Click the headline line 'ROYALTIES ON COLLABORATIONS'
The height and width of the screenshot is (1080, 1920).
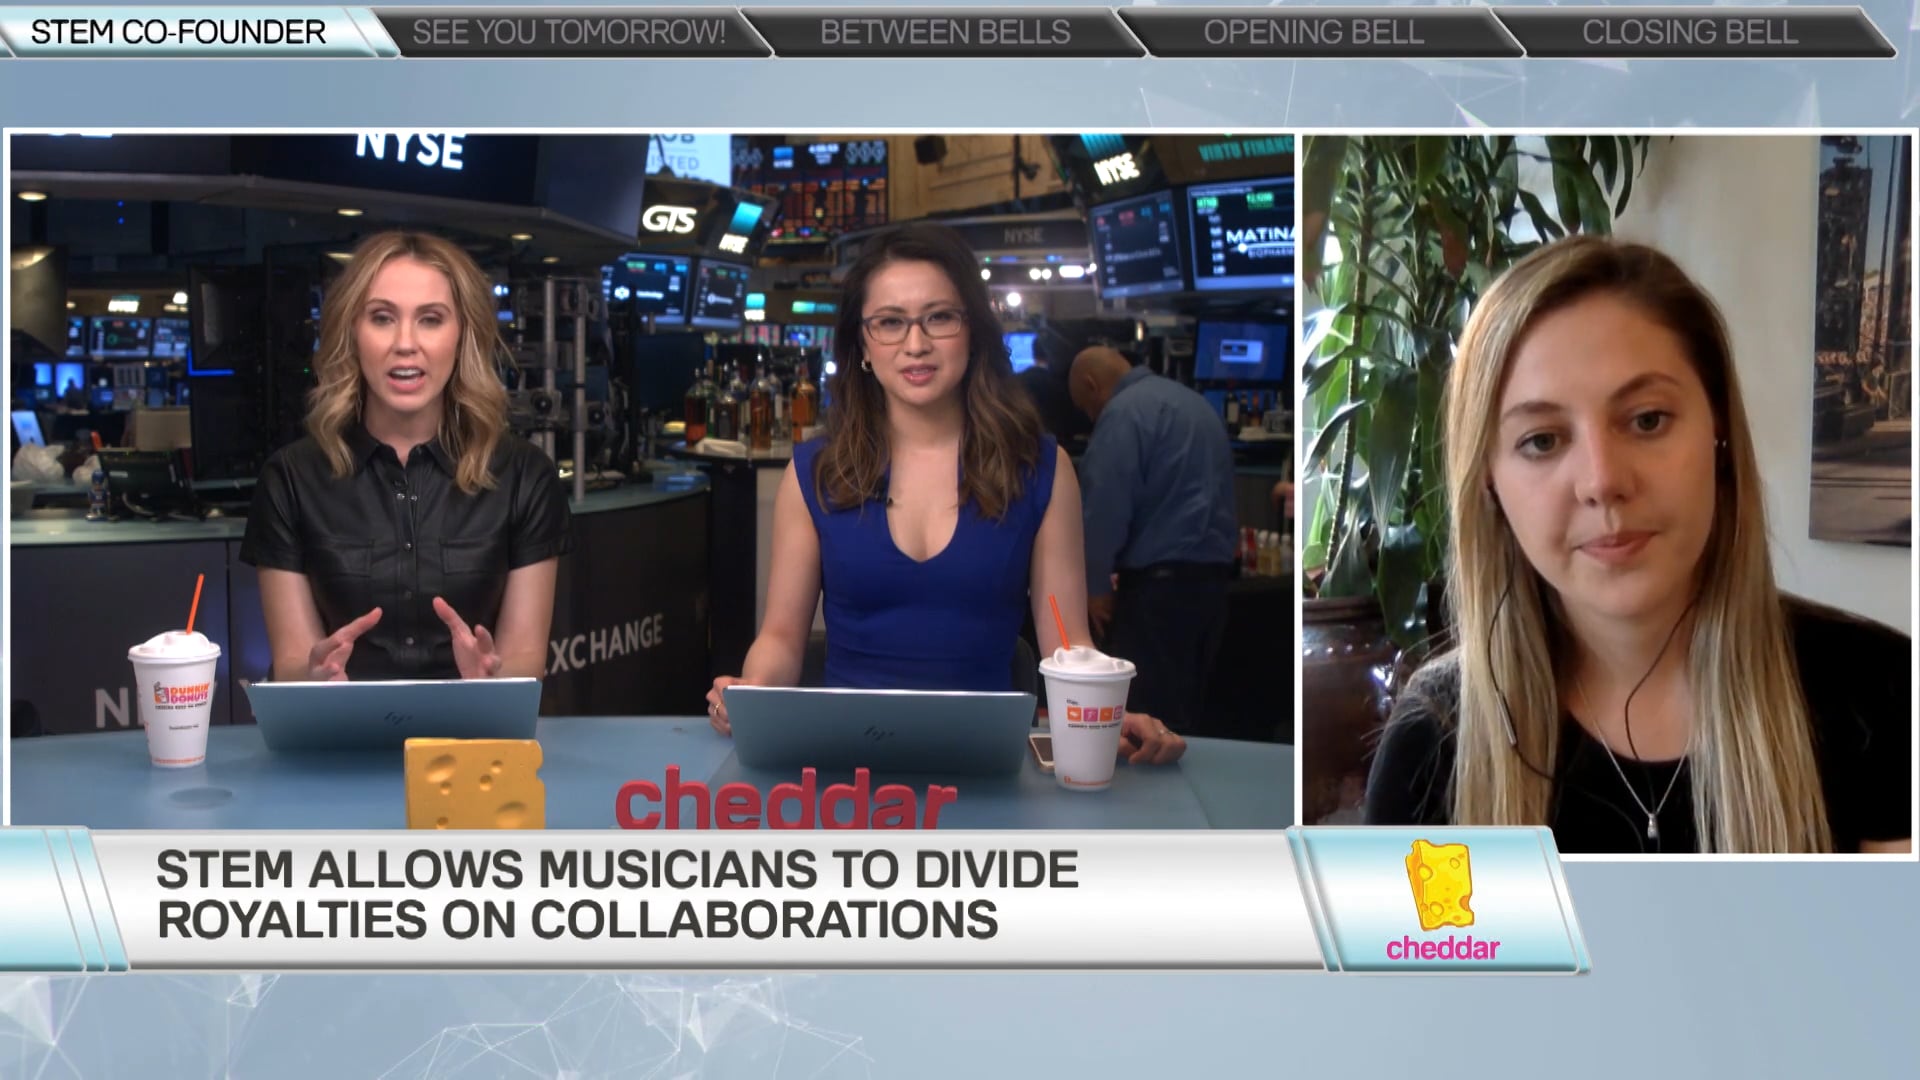pyautogui.click(x=577, y=919)
